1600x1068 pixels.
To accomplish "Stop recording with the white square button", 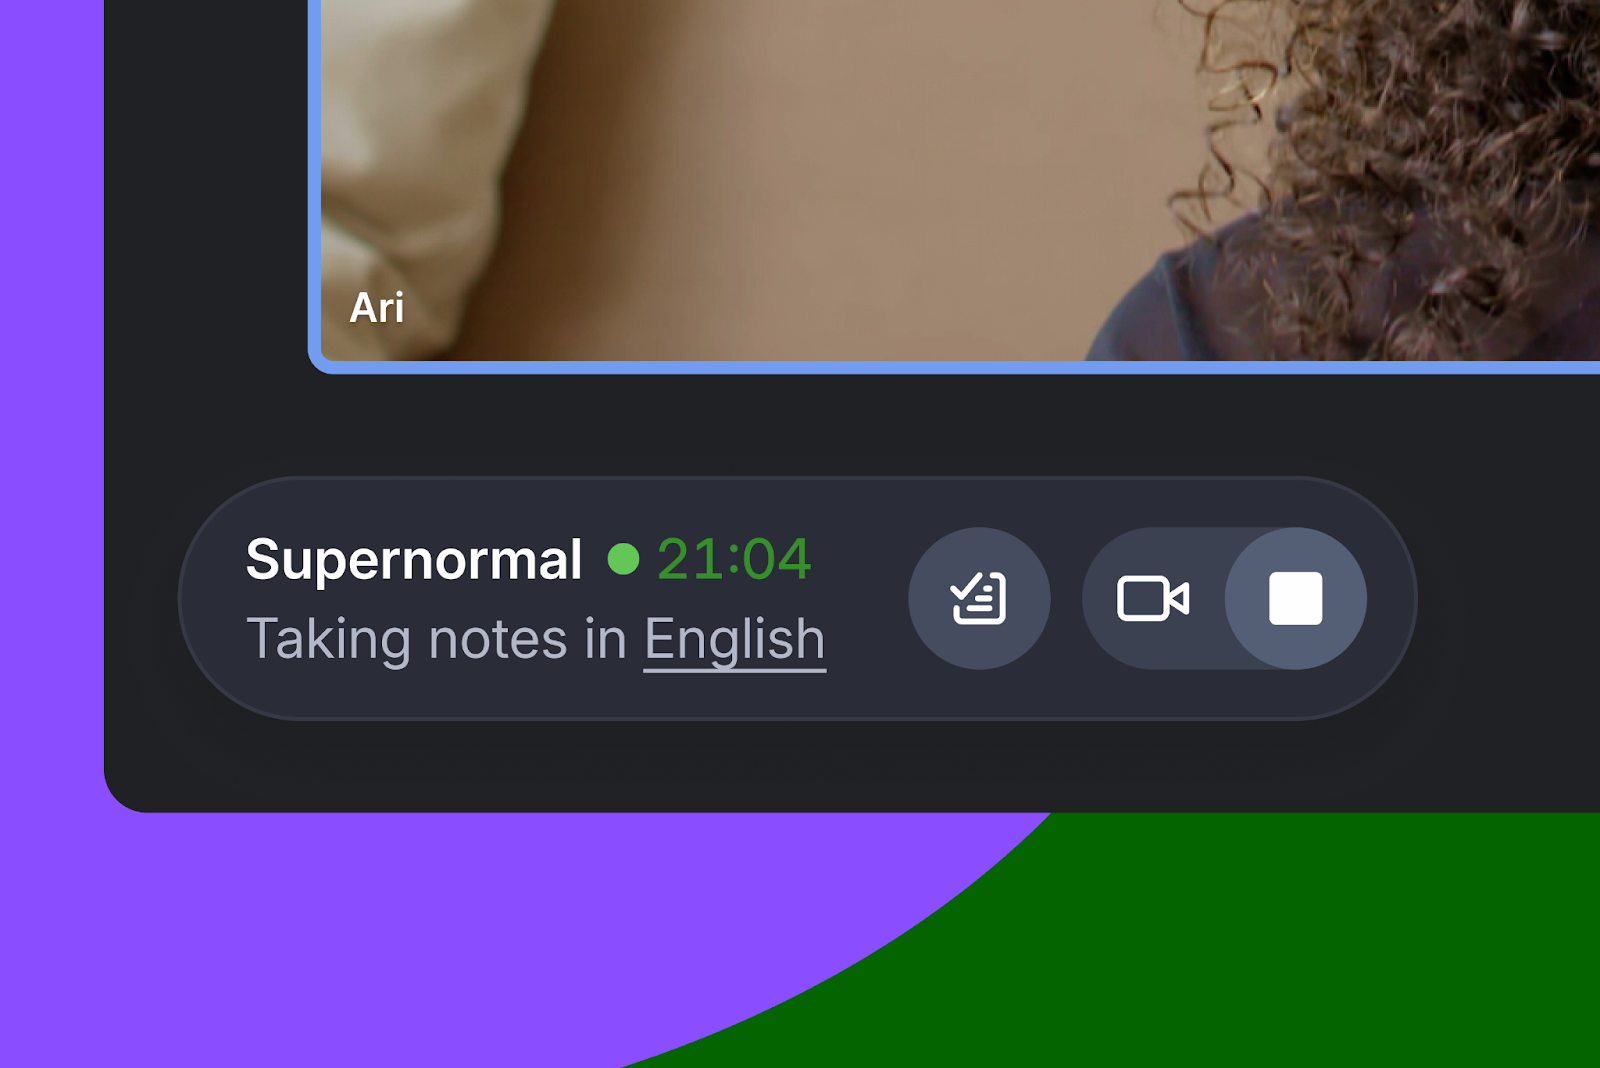I will pyautogui.click(x=1296, y=598).
